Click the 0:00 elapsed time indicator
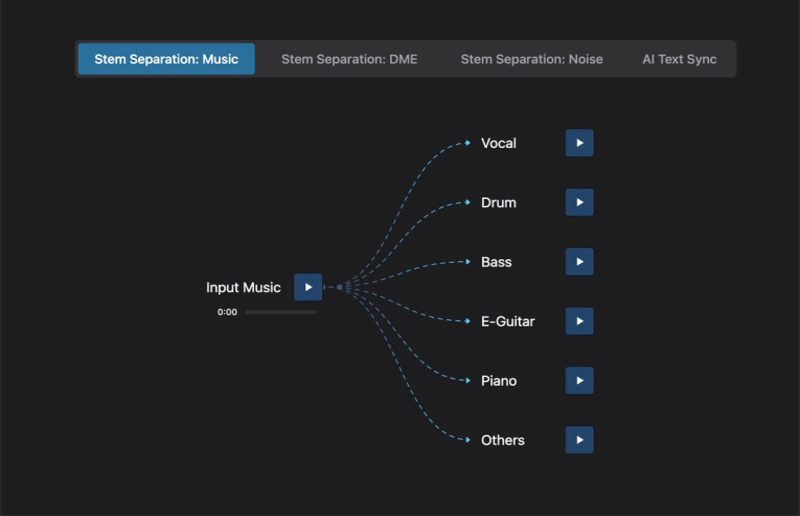The height and width of the screenshot is (516, 800). tap(227, 312)
